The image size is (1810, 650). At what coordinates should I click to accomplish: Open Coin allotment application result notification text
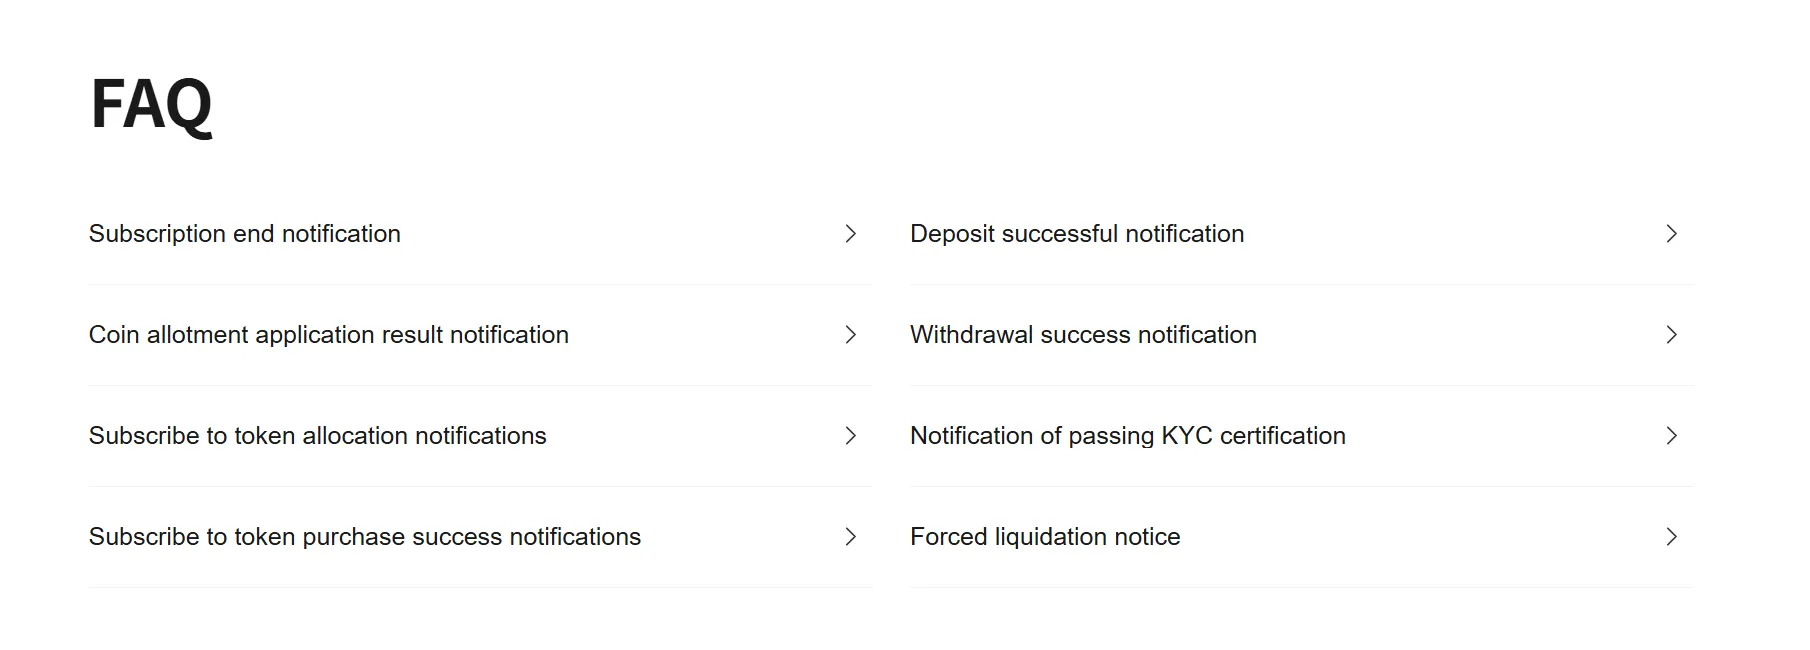click(x=329, y=335)
